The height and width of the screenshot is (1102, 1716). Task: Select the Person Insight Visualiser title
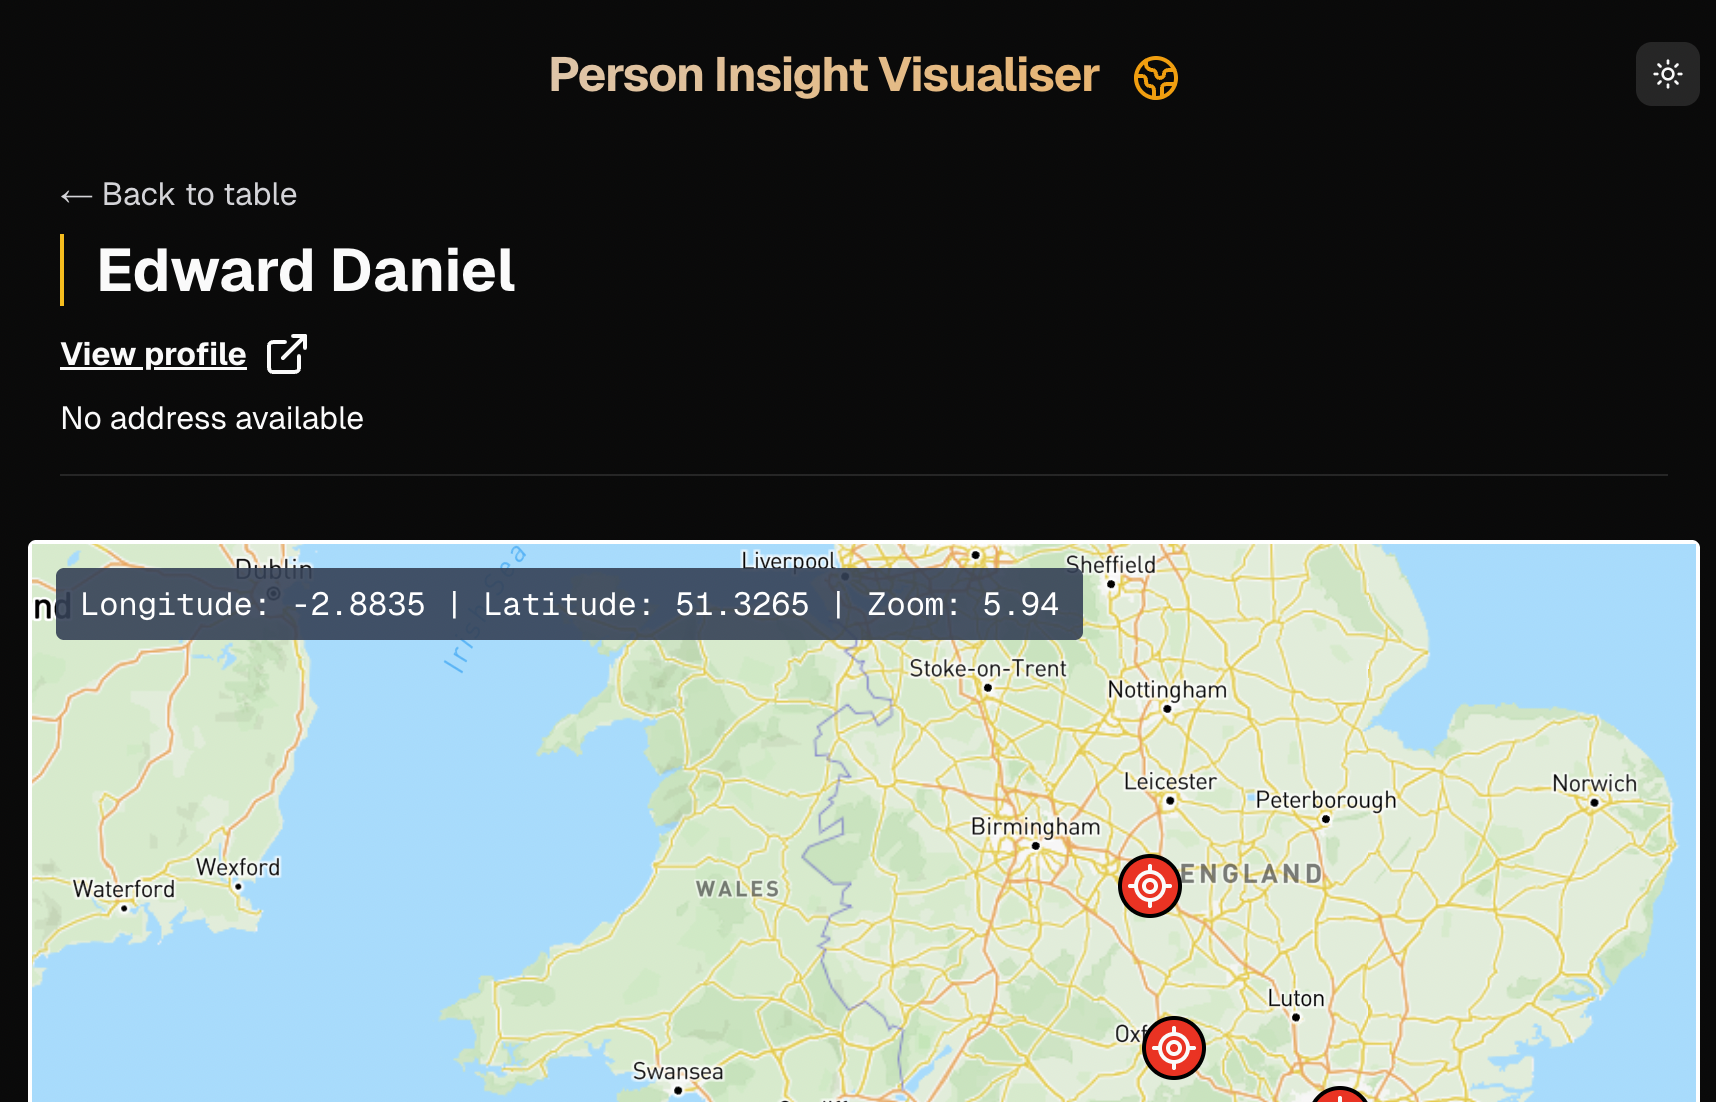tap(823, 75)
